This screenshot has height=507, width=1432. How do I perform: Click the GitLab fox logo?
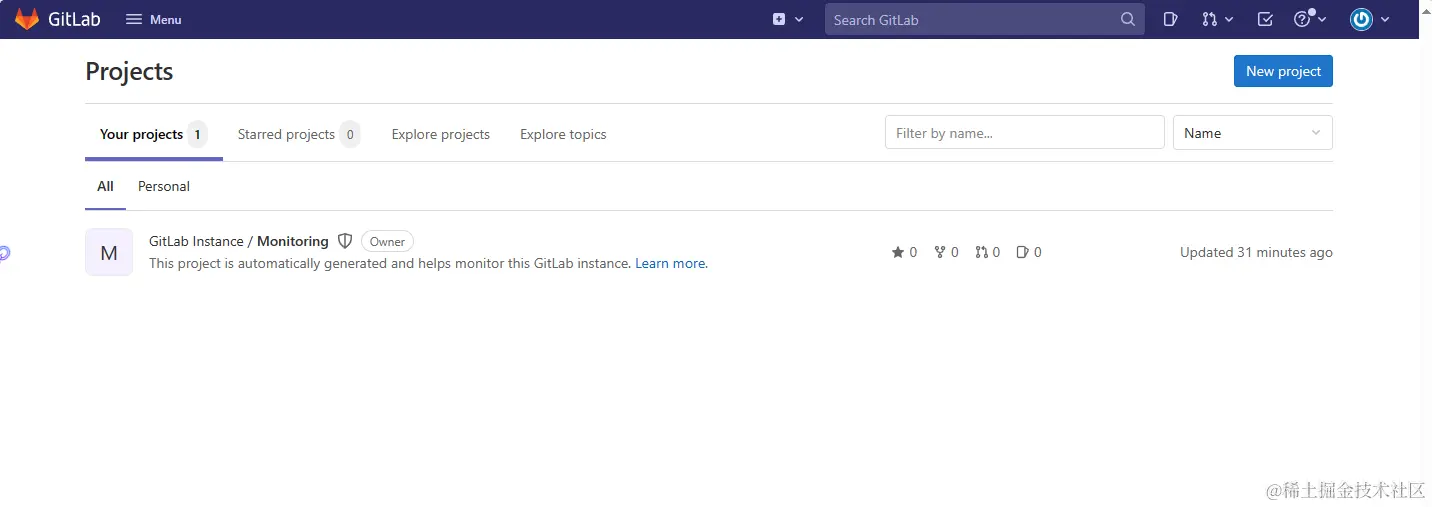coord(27,19)
